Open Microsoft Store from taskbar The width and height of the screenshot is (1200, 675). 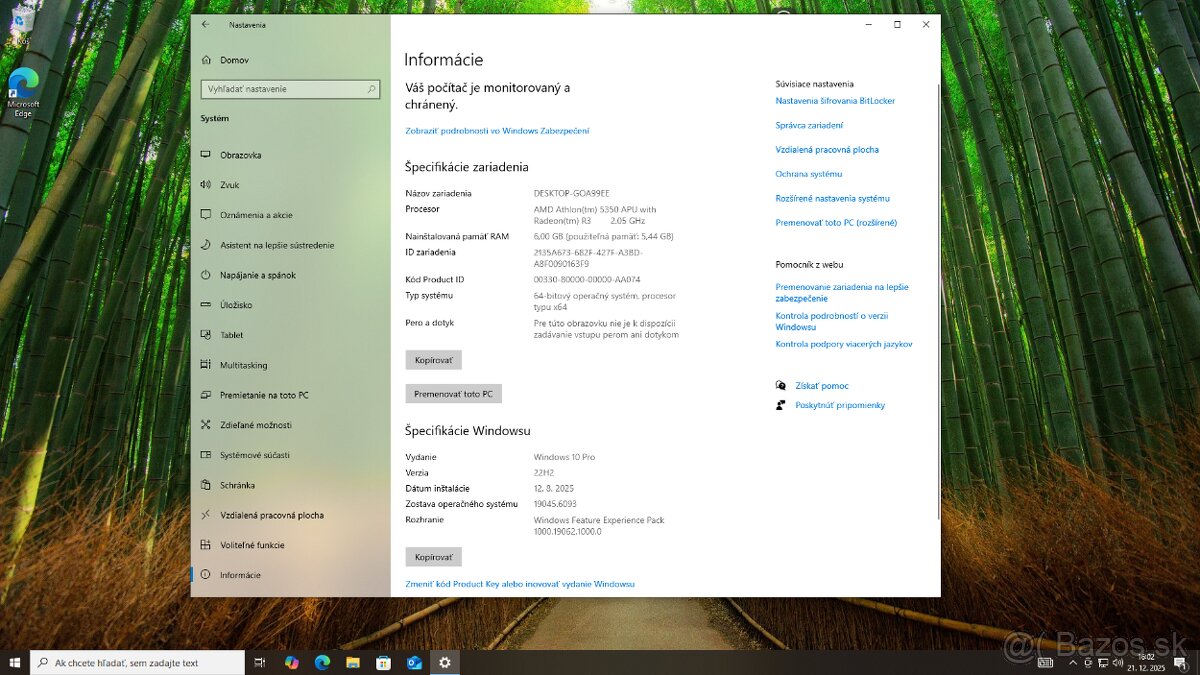pos(383,662)
